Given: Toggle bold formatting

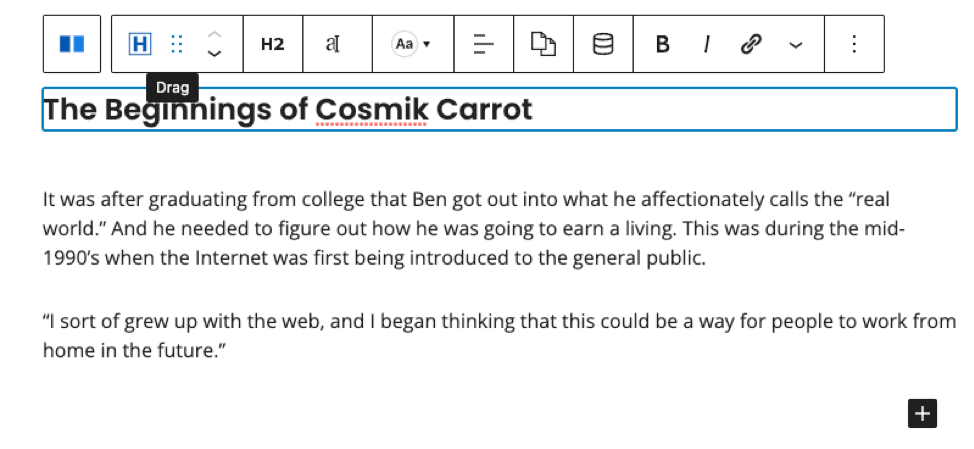Looking at the screenshot, I should tap(663, 44).
